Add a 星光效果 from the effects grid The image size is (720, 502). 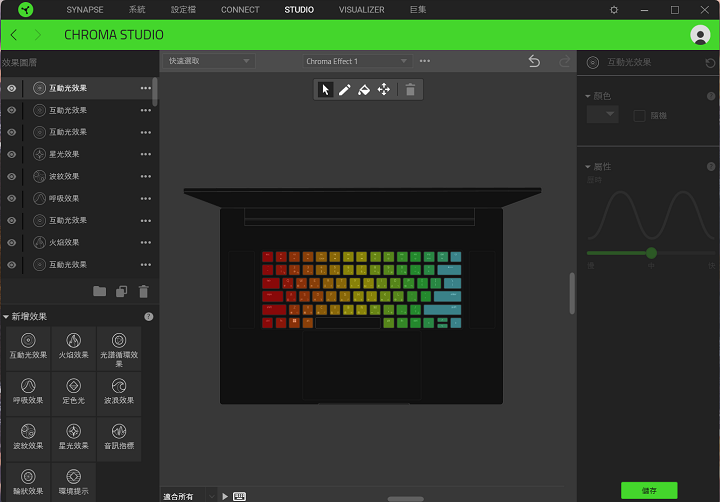click(73, 438)
